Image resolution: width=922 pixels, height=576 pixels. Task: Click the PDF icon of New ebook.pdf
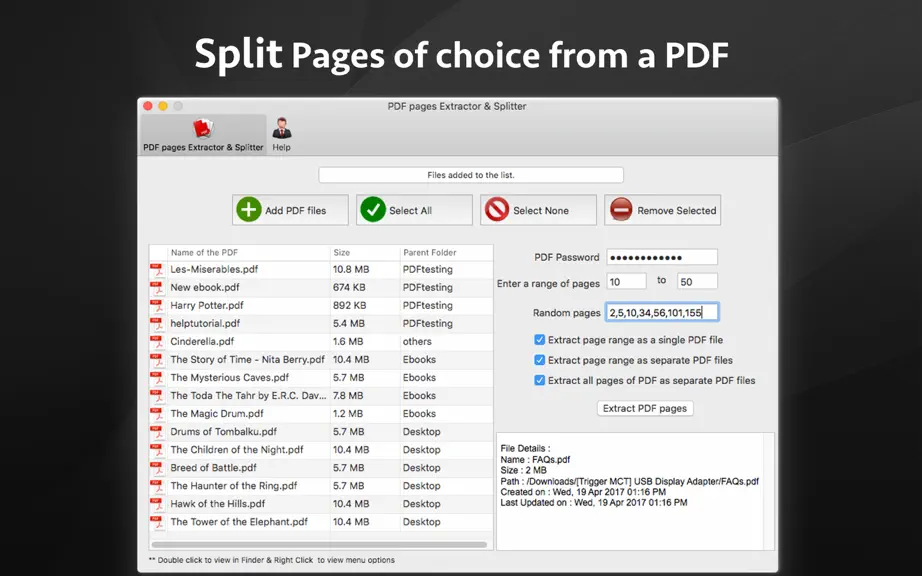[x=157, y=287]
